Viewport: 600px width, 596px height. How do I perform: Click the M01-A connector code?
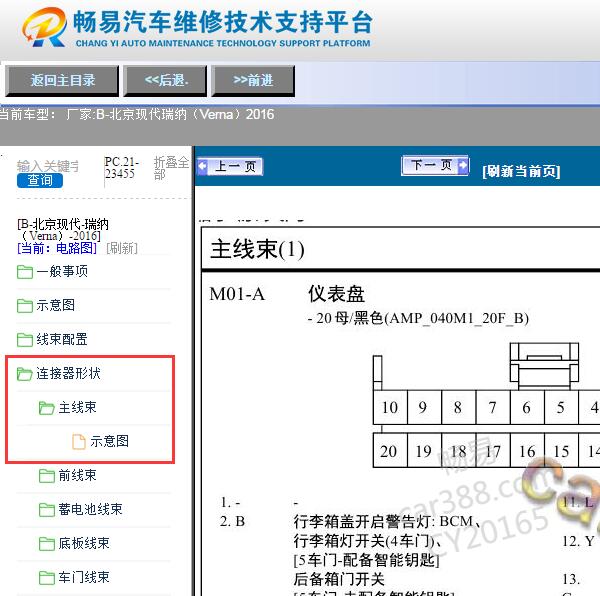237,294
